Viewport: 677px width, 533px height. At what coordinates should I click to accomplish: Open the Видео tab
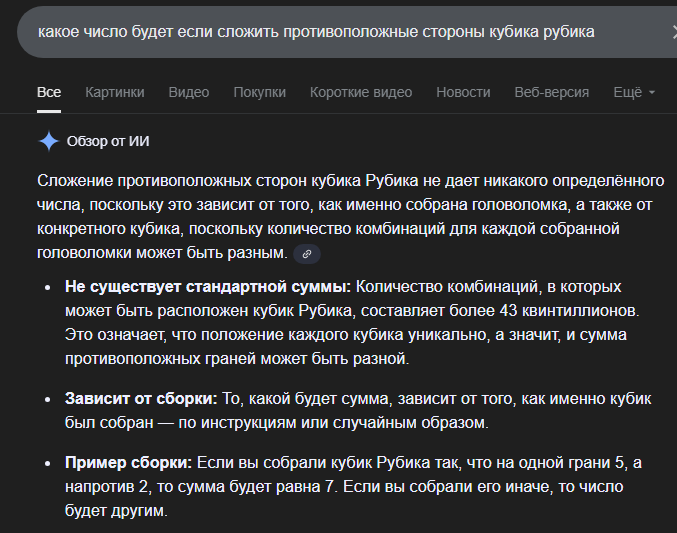pyautogui.click(x=189, y=92)
